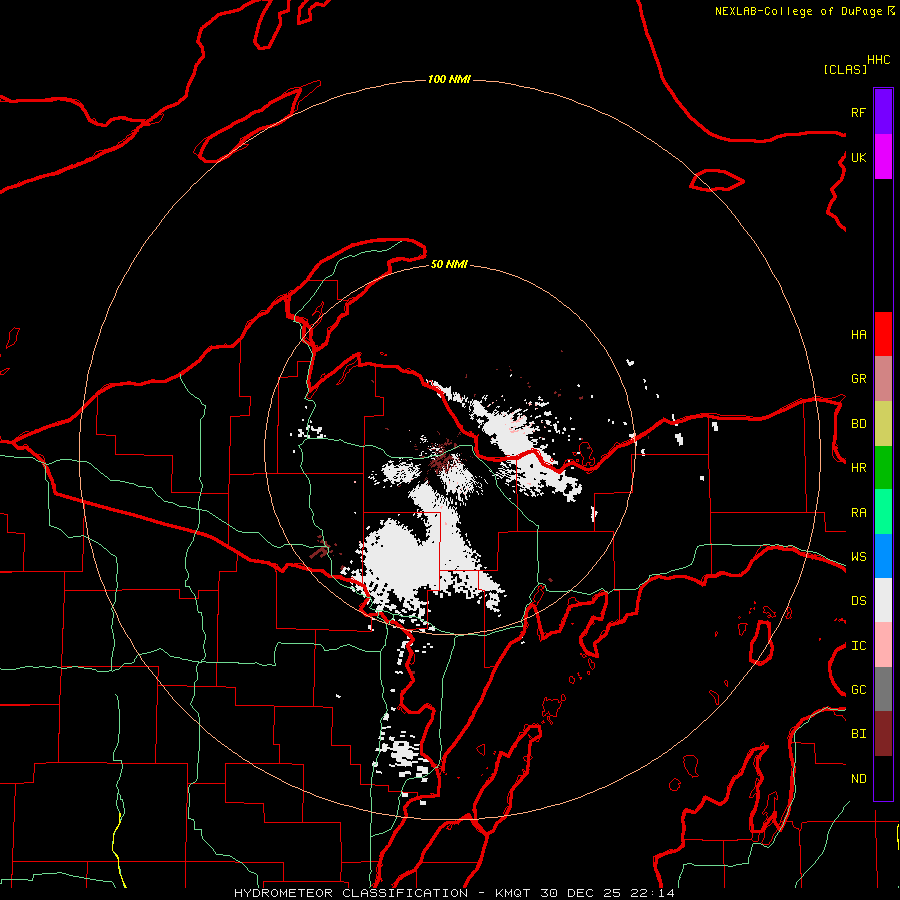The height and width of the screenshot is (900, 900).
Task: Click the GR legend label
Action: pyautogui.click(x=858, y=379)
